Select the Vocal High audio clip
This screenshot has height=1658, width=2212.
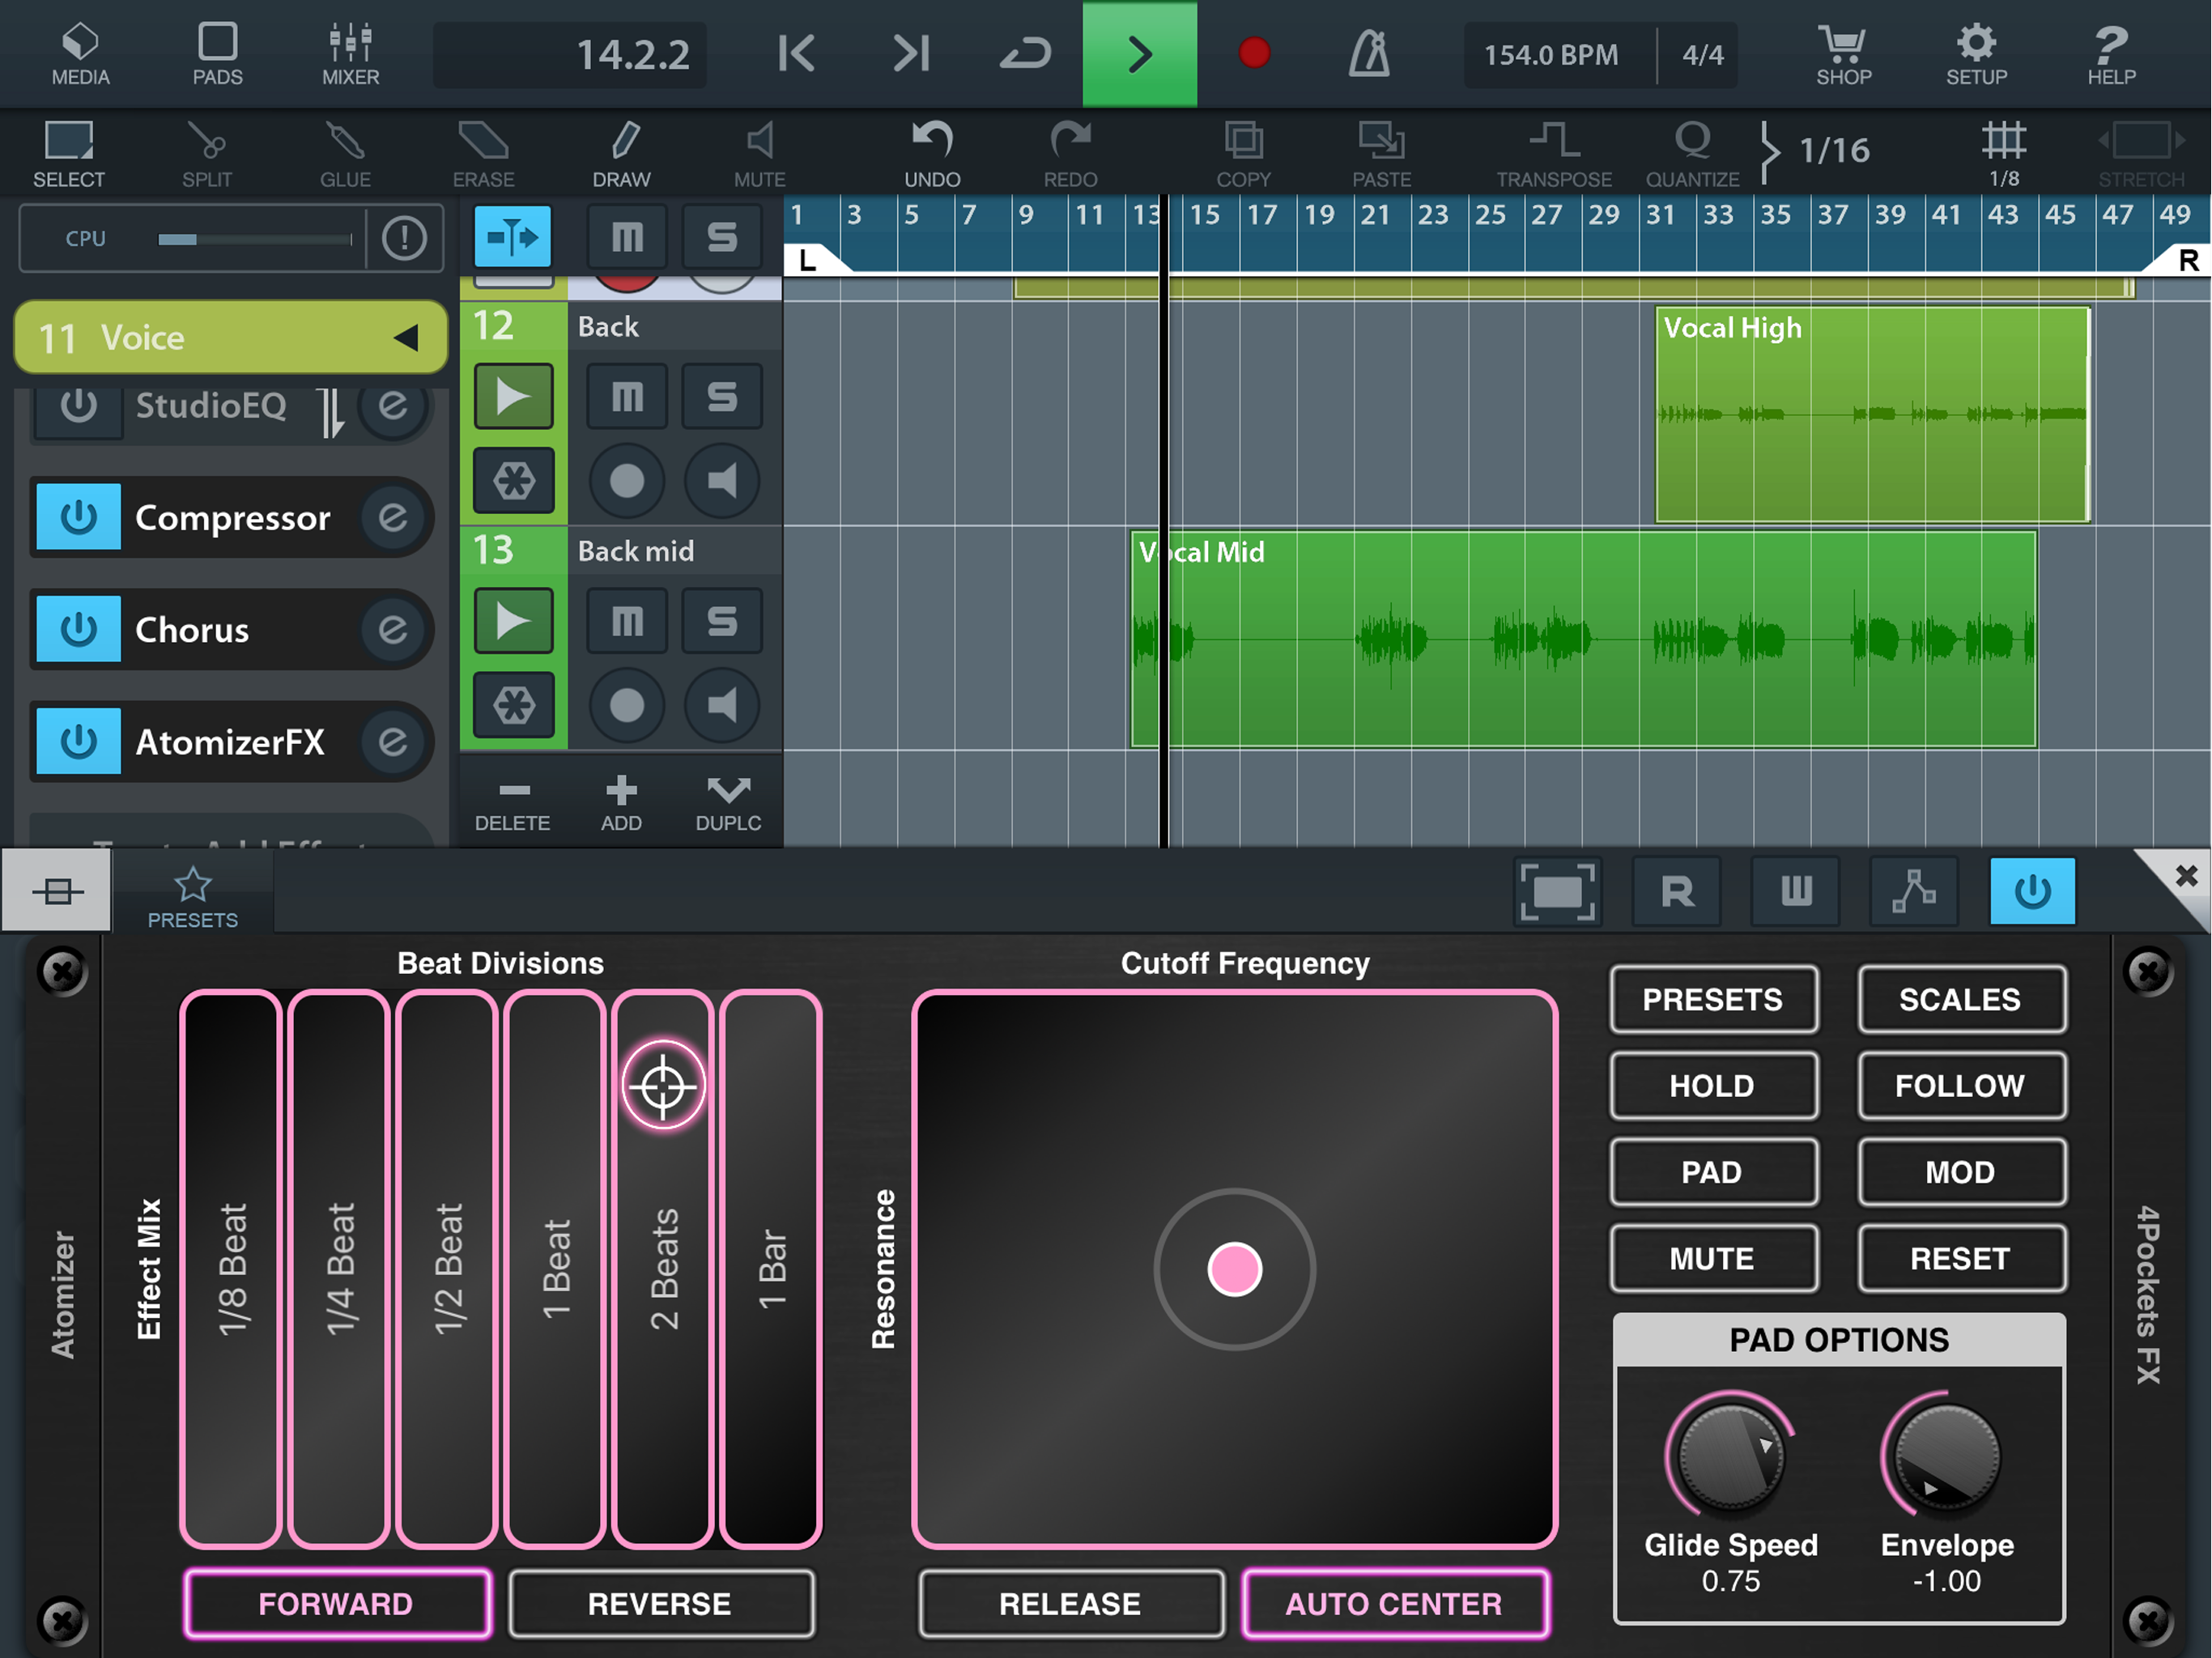coord(1871,415)
